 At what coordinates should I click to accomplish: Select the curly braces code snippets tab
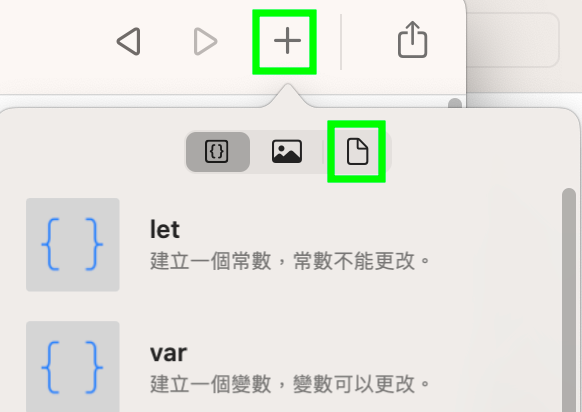(217, 151)
